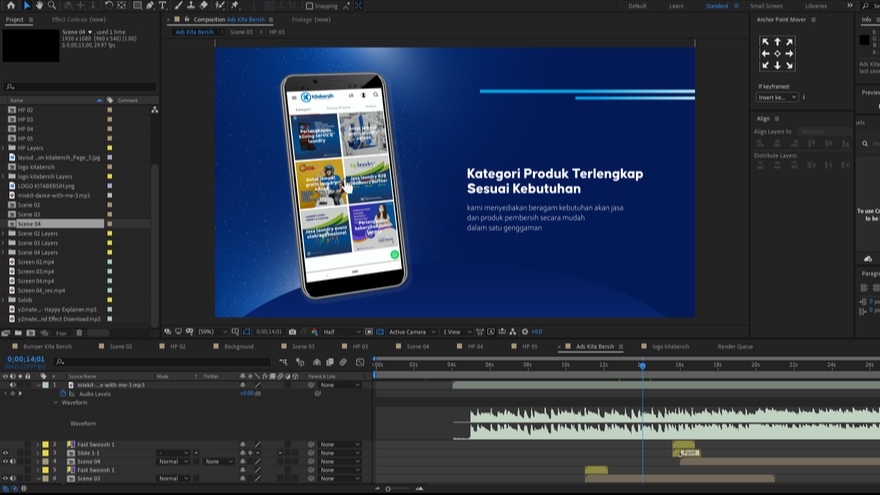
Task: Select the Brush tool
Action: (x=178, y=6)
